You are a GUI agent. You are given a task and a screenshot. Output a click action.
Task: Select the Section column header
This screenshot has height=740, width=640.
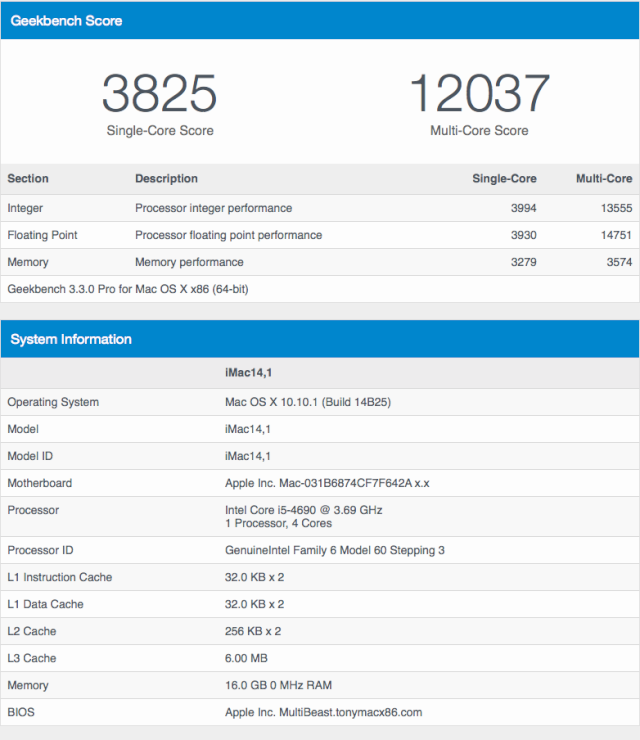28,178
